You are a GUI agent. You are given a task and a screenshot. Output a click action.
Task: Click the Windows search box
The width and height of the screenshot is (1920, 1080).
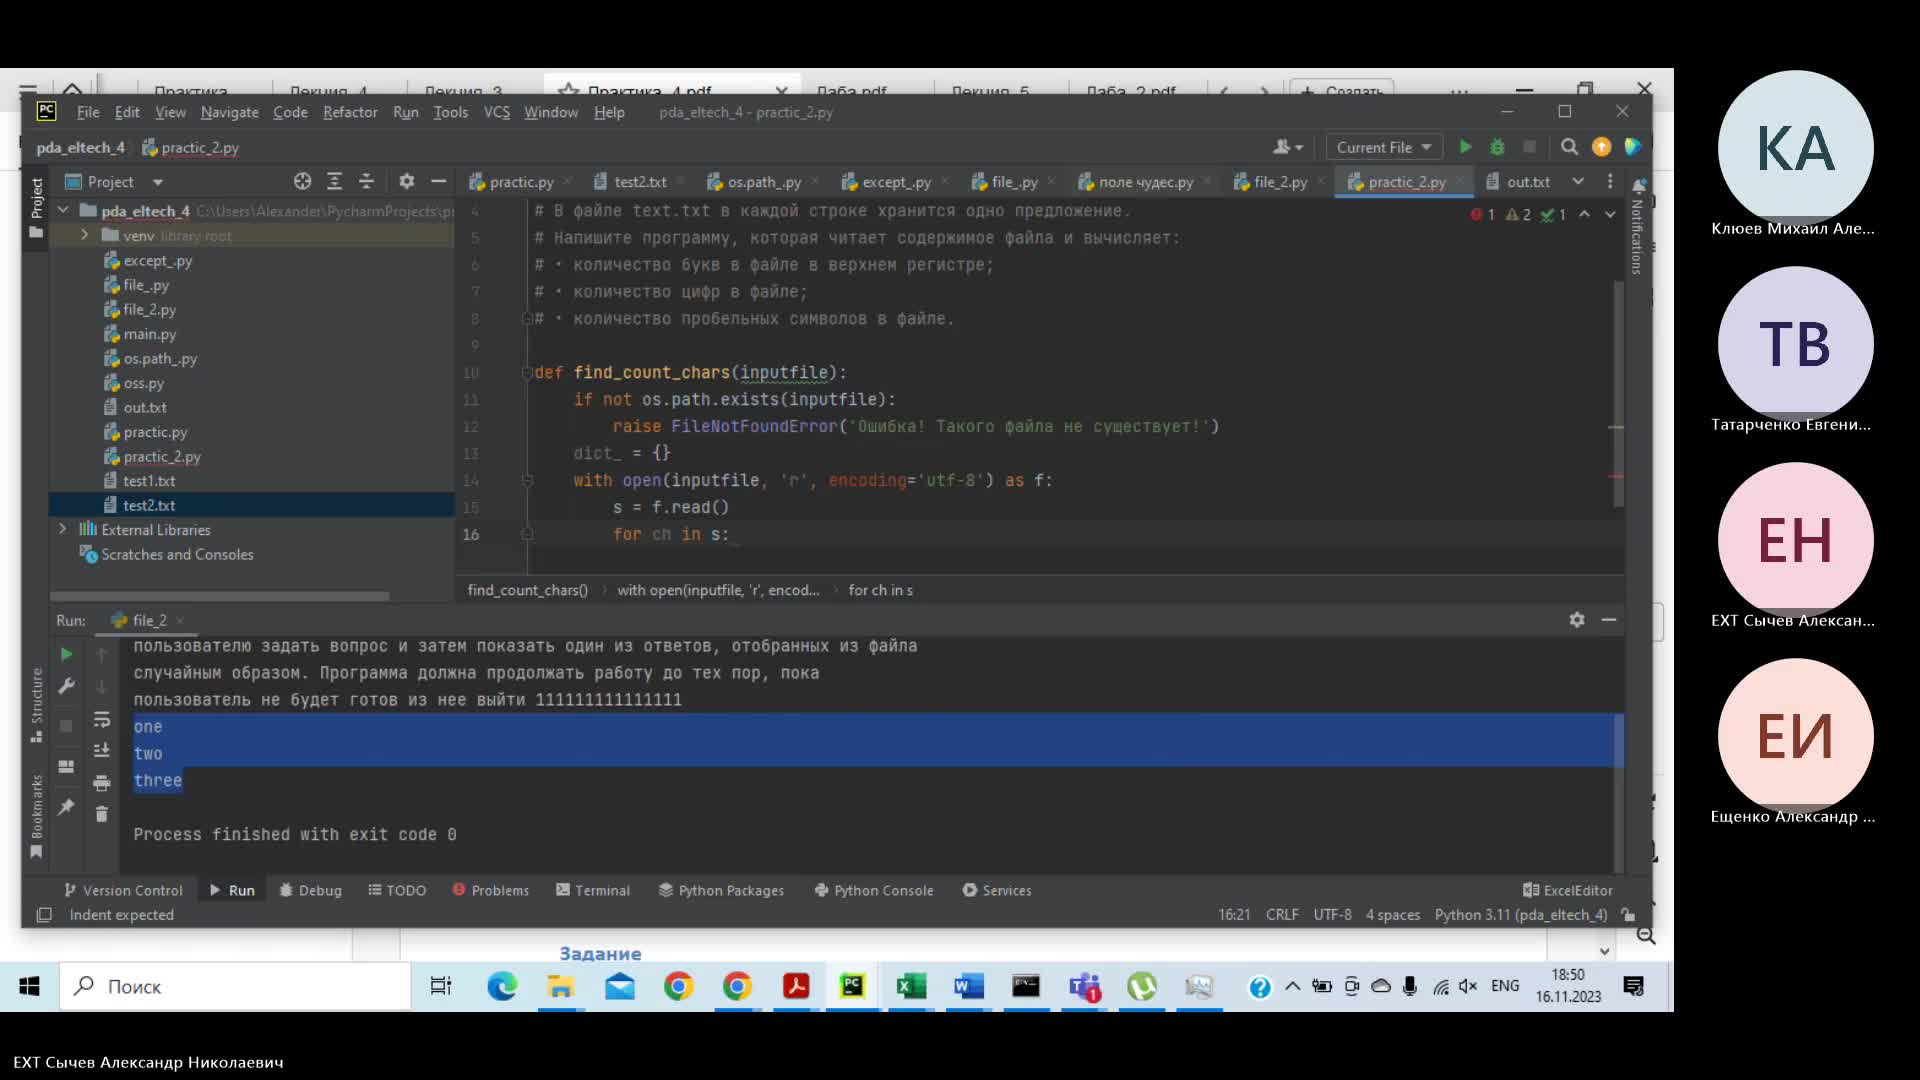pyautogui.click(x=235, y=986)
